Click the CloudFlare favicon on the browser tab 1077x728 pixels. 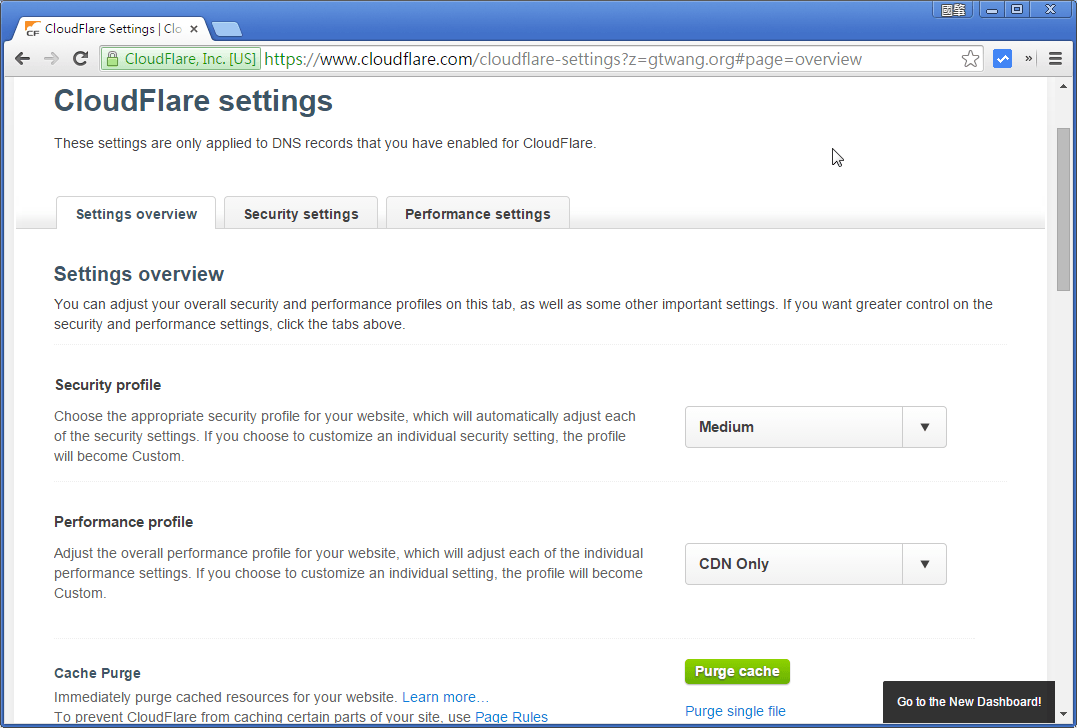point(34,28)
